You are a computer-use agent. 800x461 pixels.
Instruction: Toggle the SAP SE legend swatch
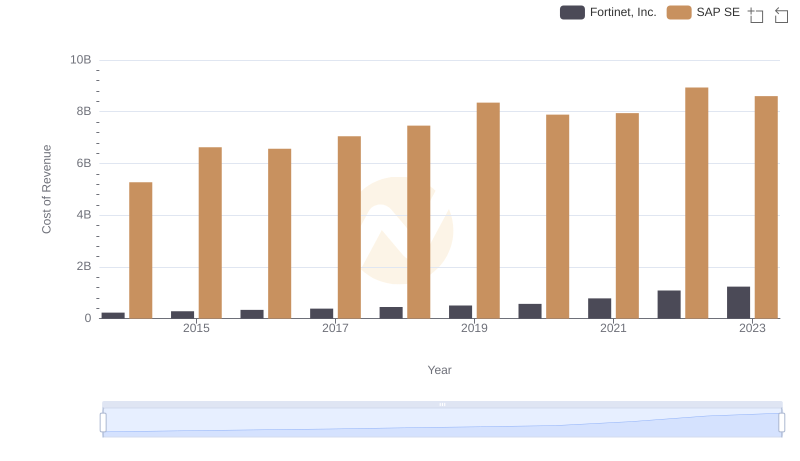pyautogui.click(x=679, y=12)
